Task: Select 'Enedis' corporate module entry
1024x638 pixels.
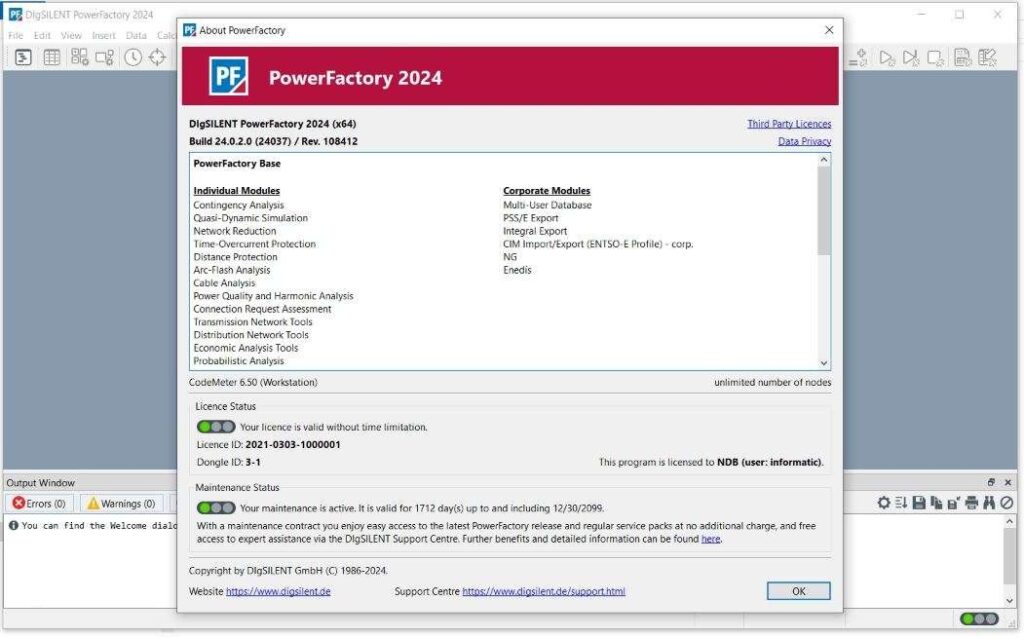Action: point(517,270)
